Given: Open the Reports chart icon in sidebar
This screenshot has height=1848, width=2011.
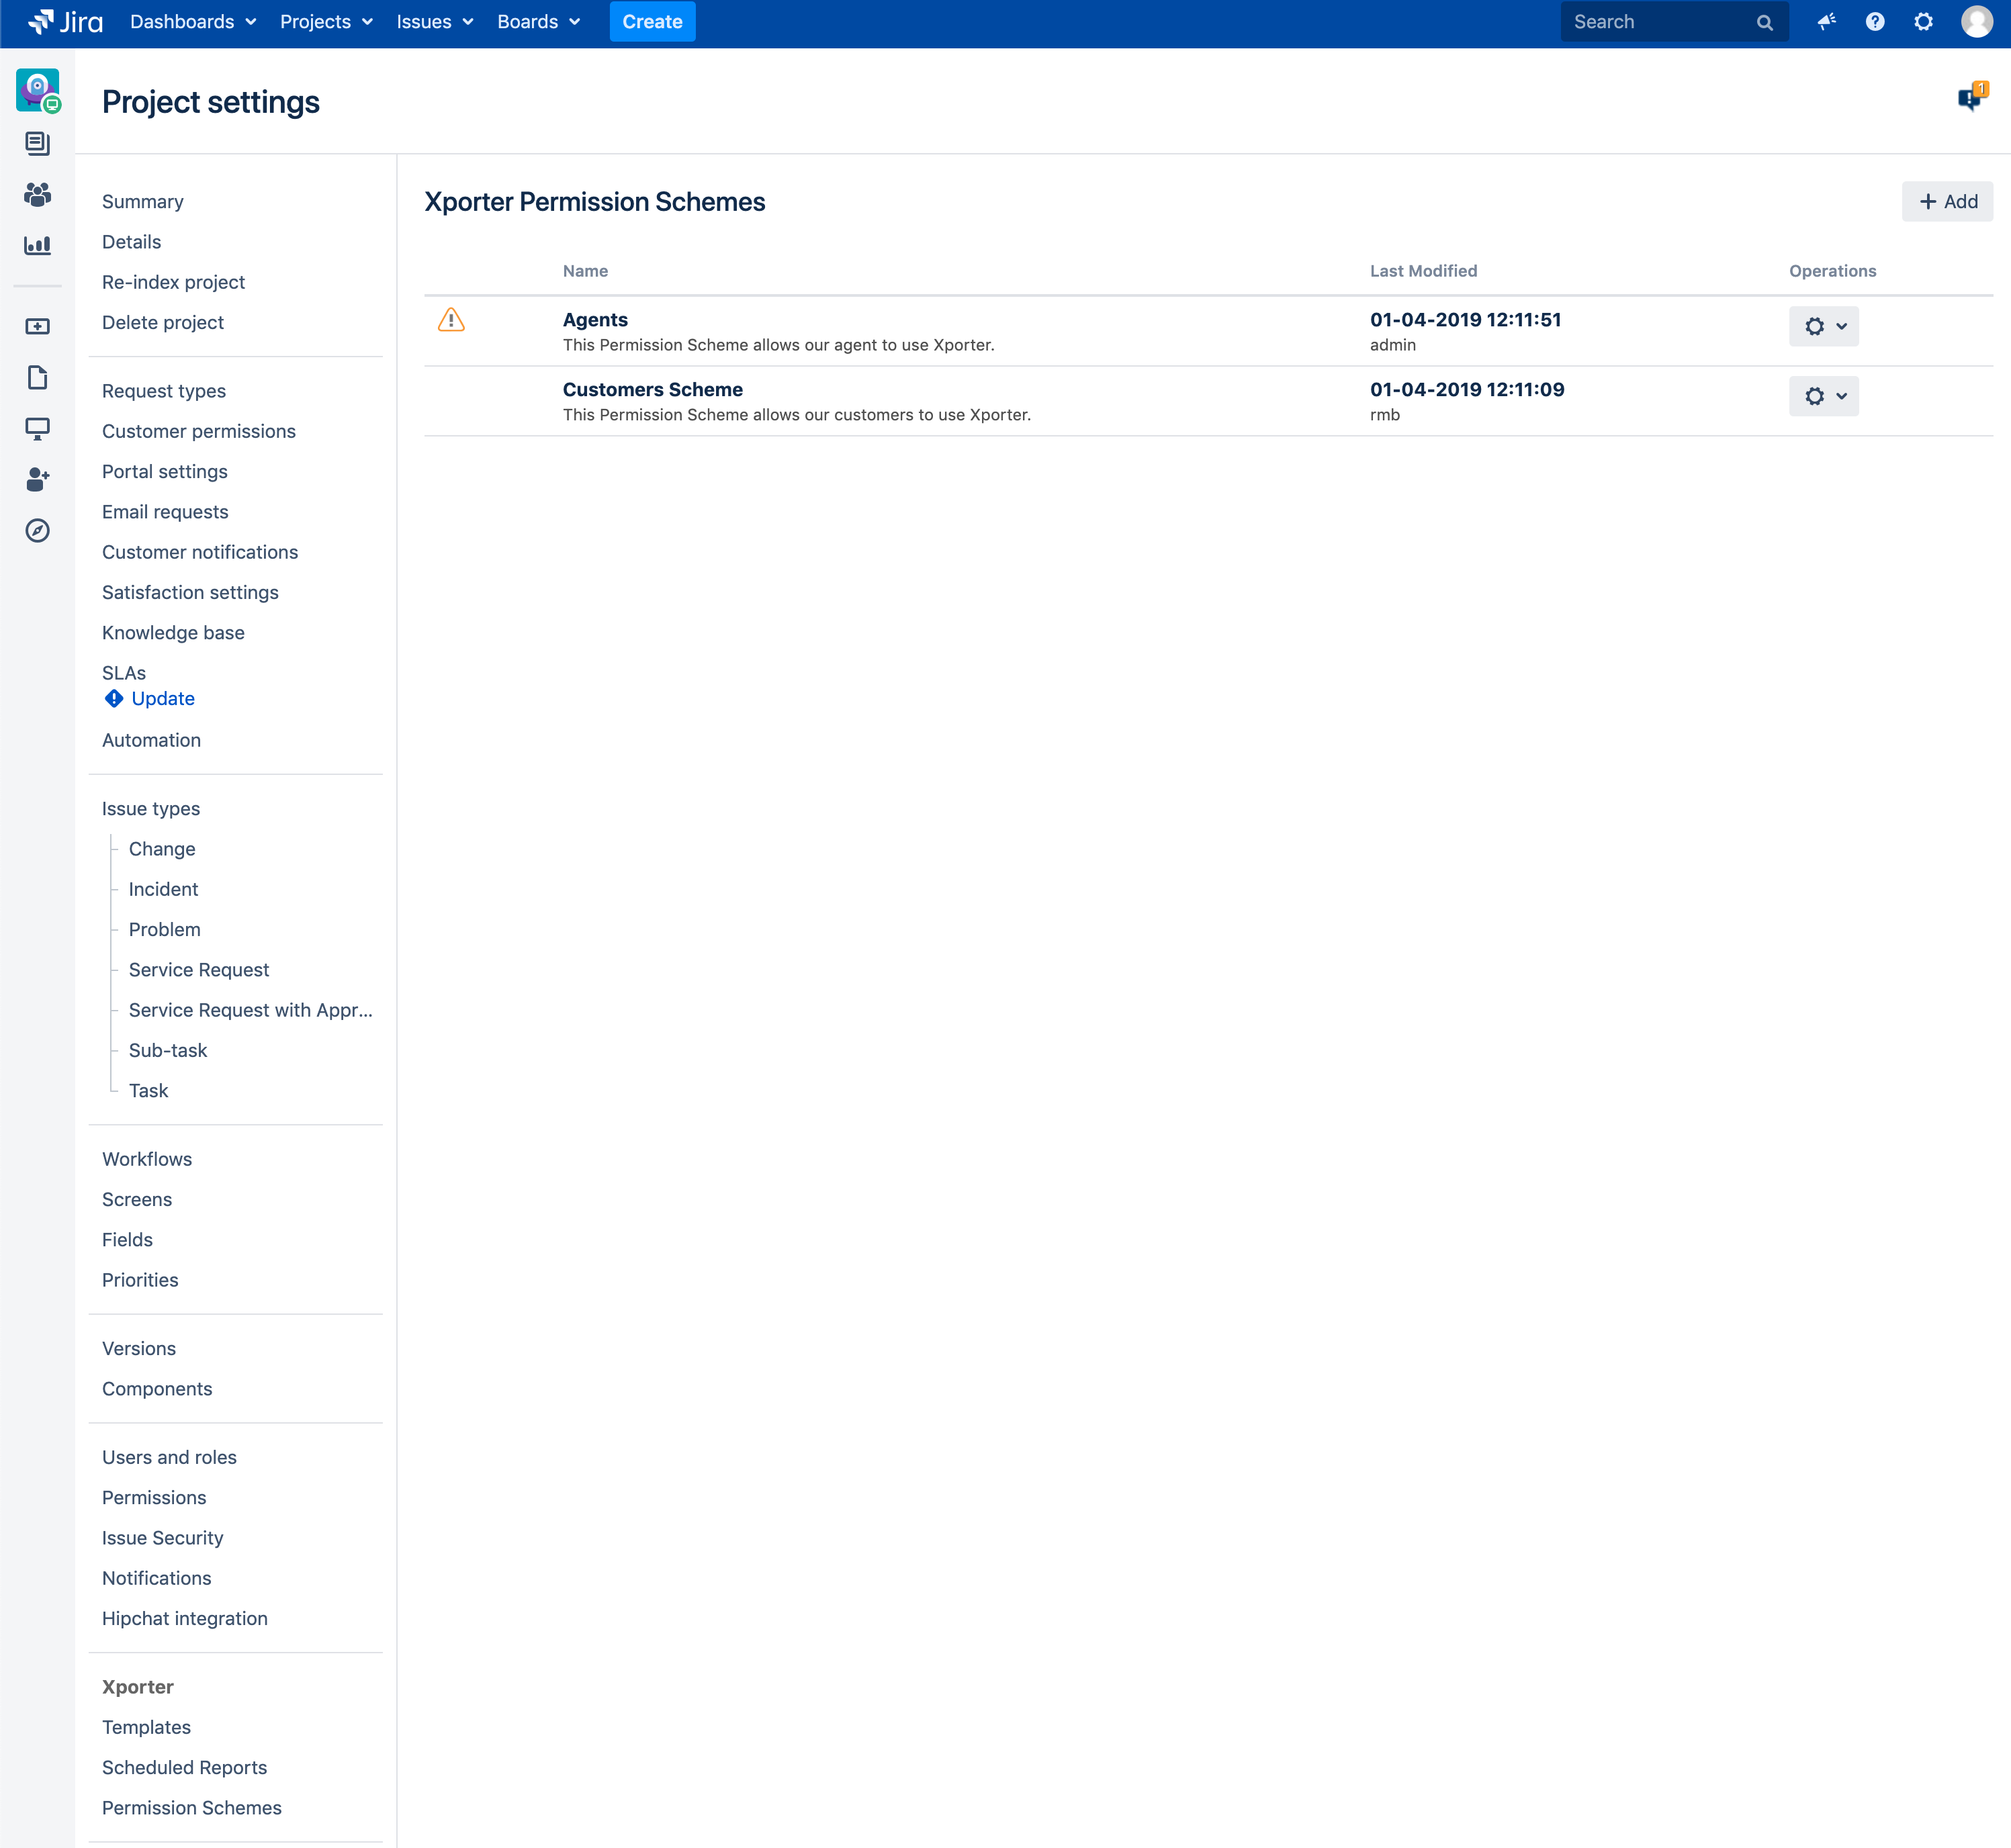Looking at the screenshot, I should click(x=37, y=245).
